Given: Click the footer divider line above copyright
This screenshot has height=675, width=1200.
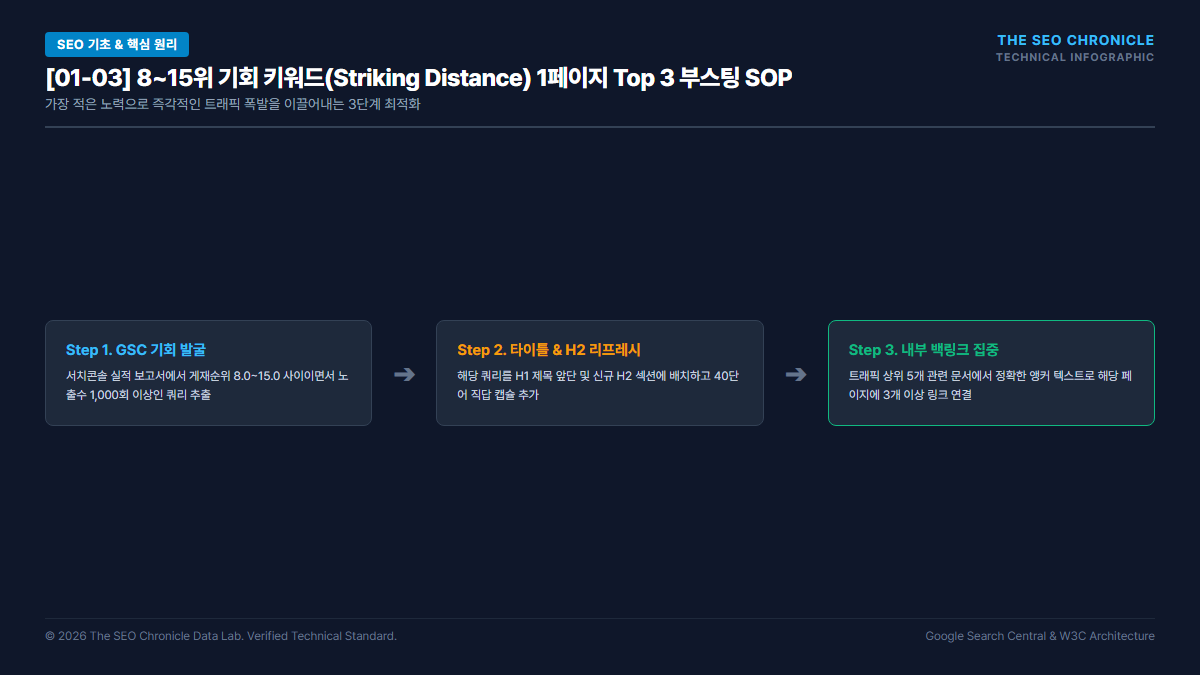Looking at the screenshot, I should 600,618.
